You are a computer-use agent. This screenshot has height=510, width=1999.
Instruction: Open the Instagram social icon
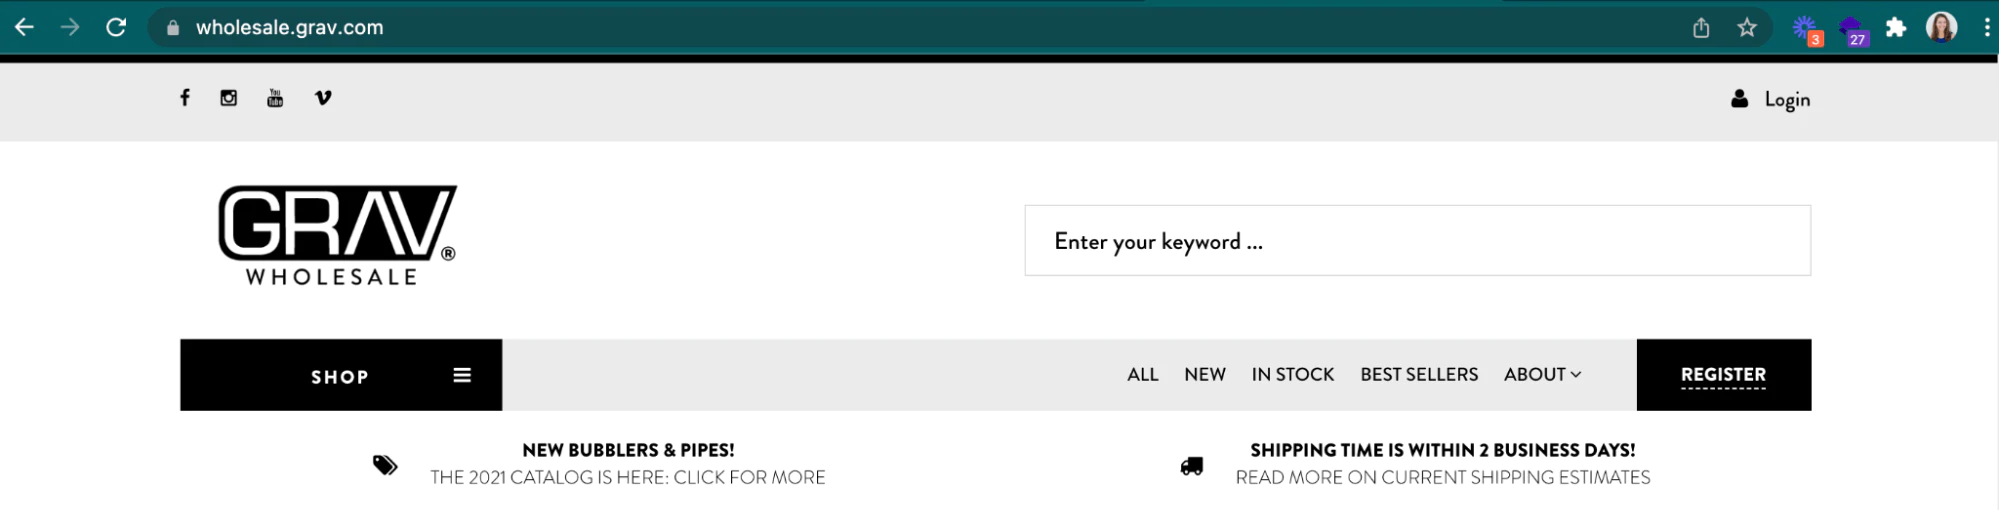[x=229, y=98]
